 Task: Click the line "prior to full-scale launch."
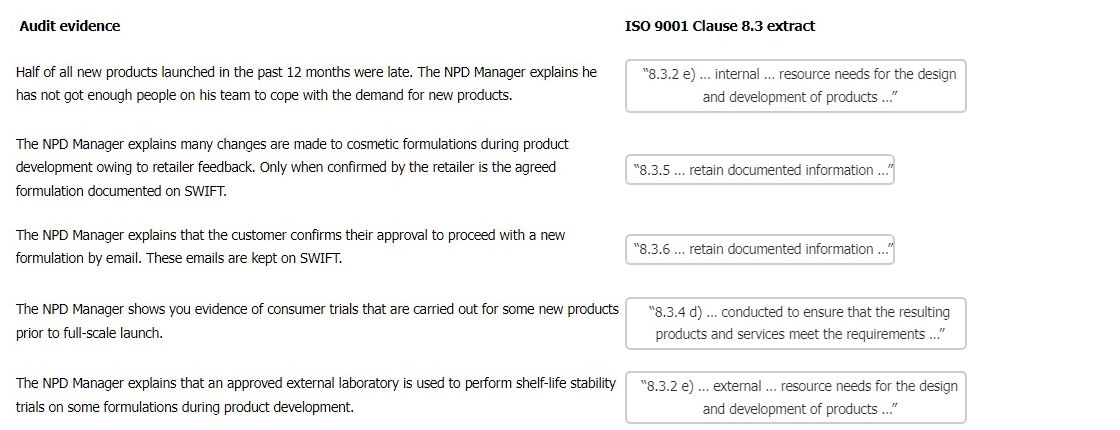[x=89, y=333]
